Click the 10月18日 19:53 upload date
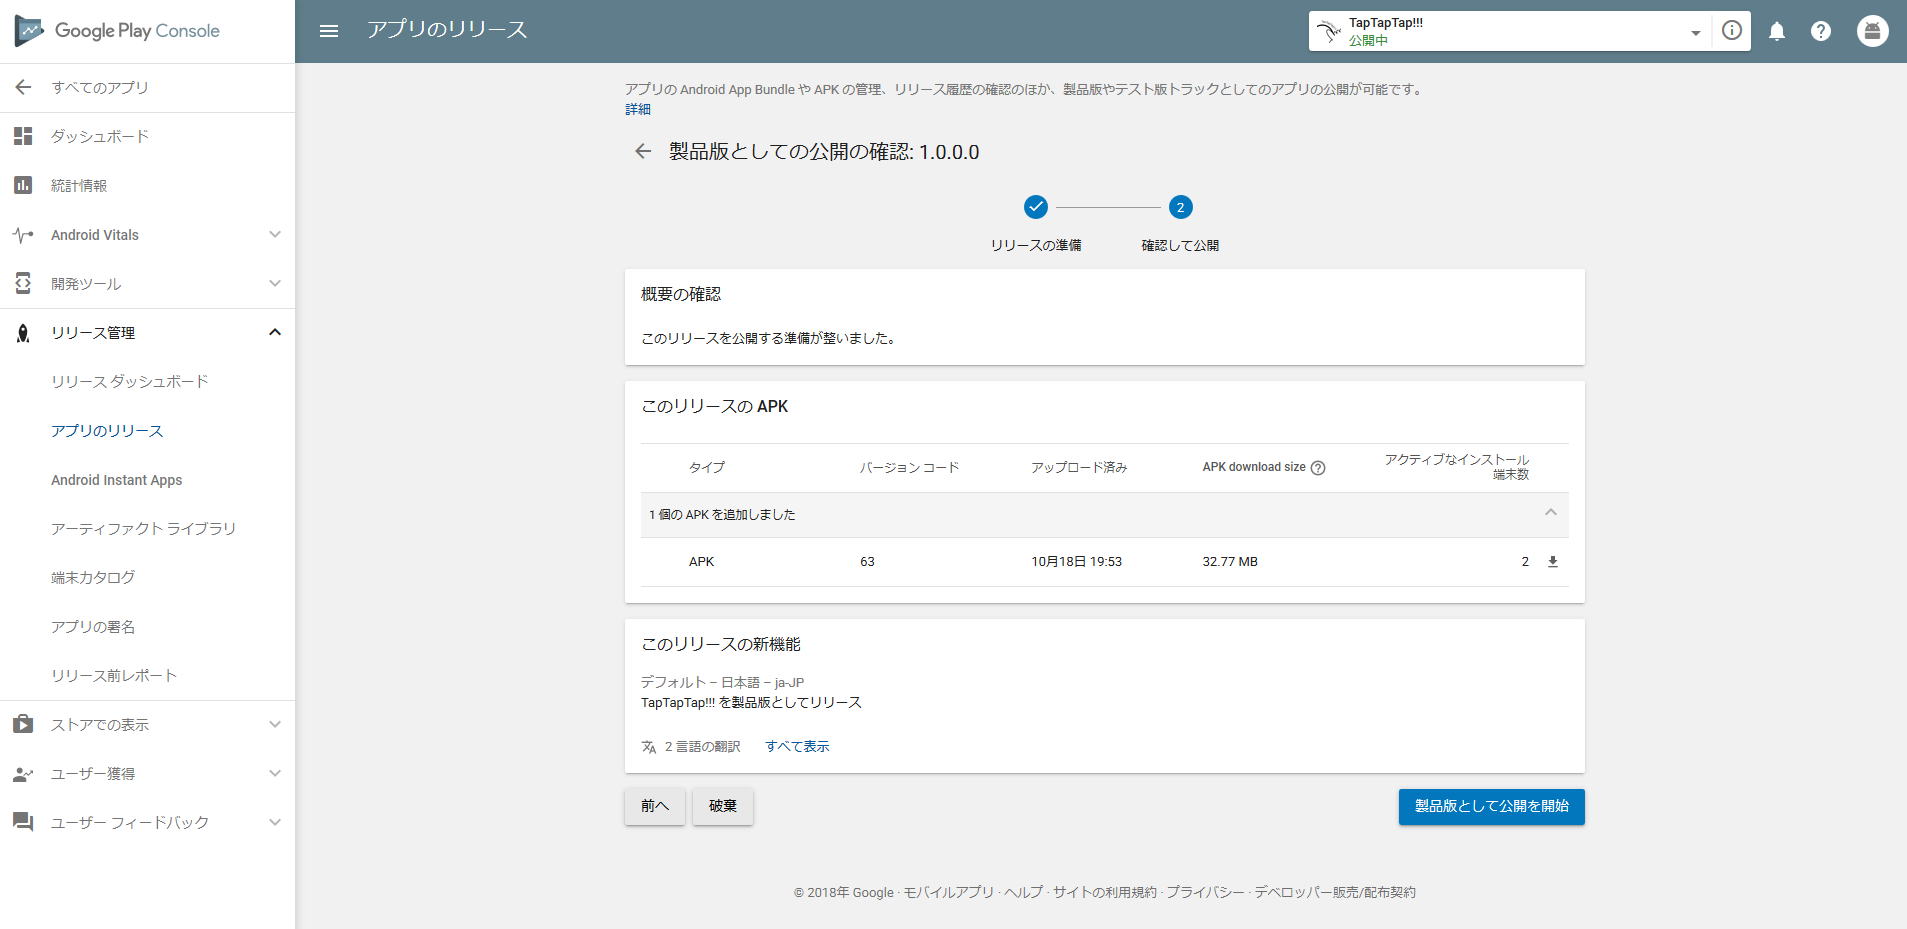 tap(1077, 562)
